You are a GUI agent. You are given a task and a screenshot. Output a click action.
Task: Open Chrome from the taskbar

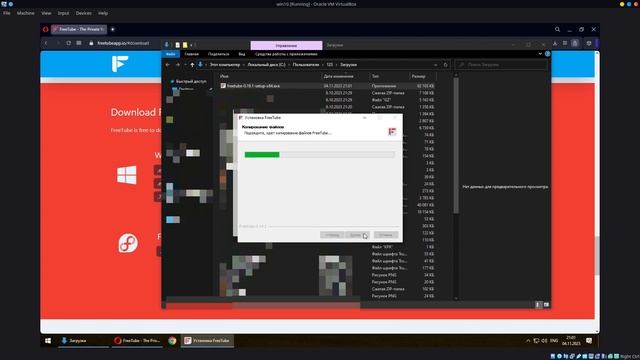pos(172,341)
